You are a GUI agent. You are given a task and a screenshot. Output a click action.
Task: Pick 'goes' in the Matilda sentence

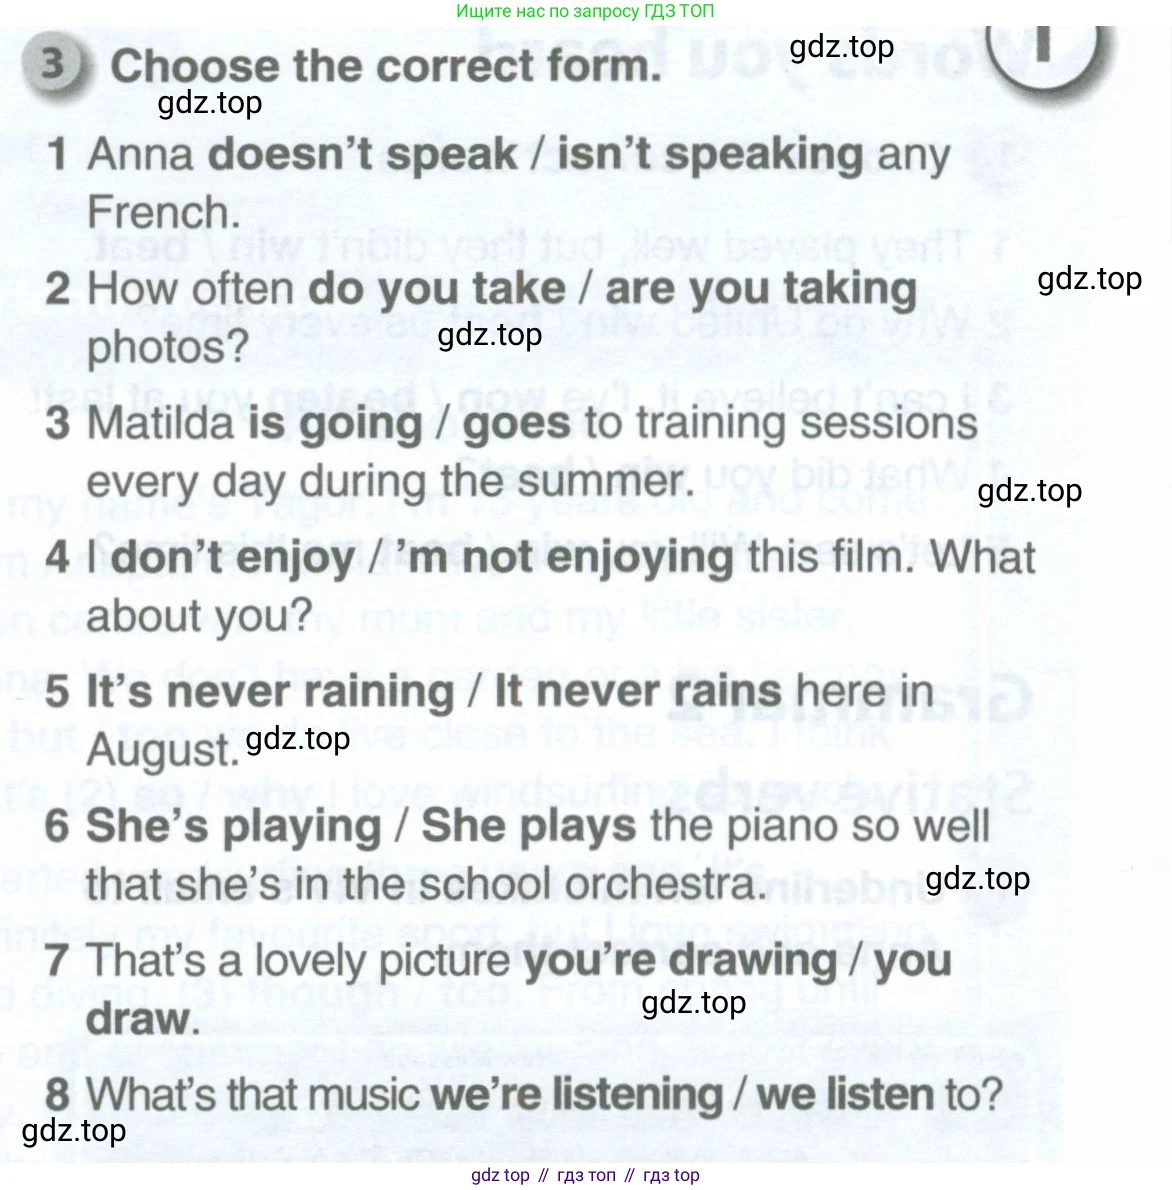(517, 424)
